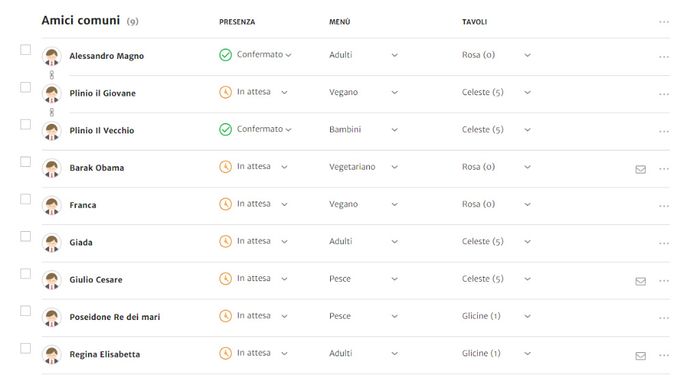Click Giada's avatar icon
The height and width of the screenshot is (384, 700).
pyautogui.click(x=52, y=243)
